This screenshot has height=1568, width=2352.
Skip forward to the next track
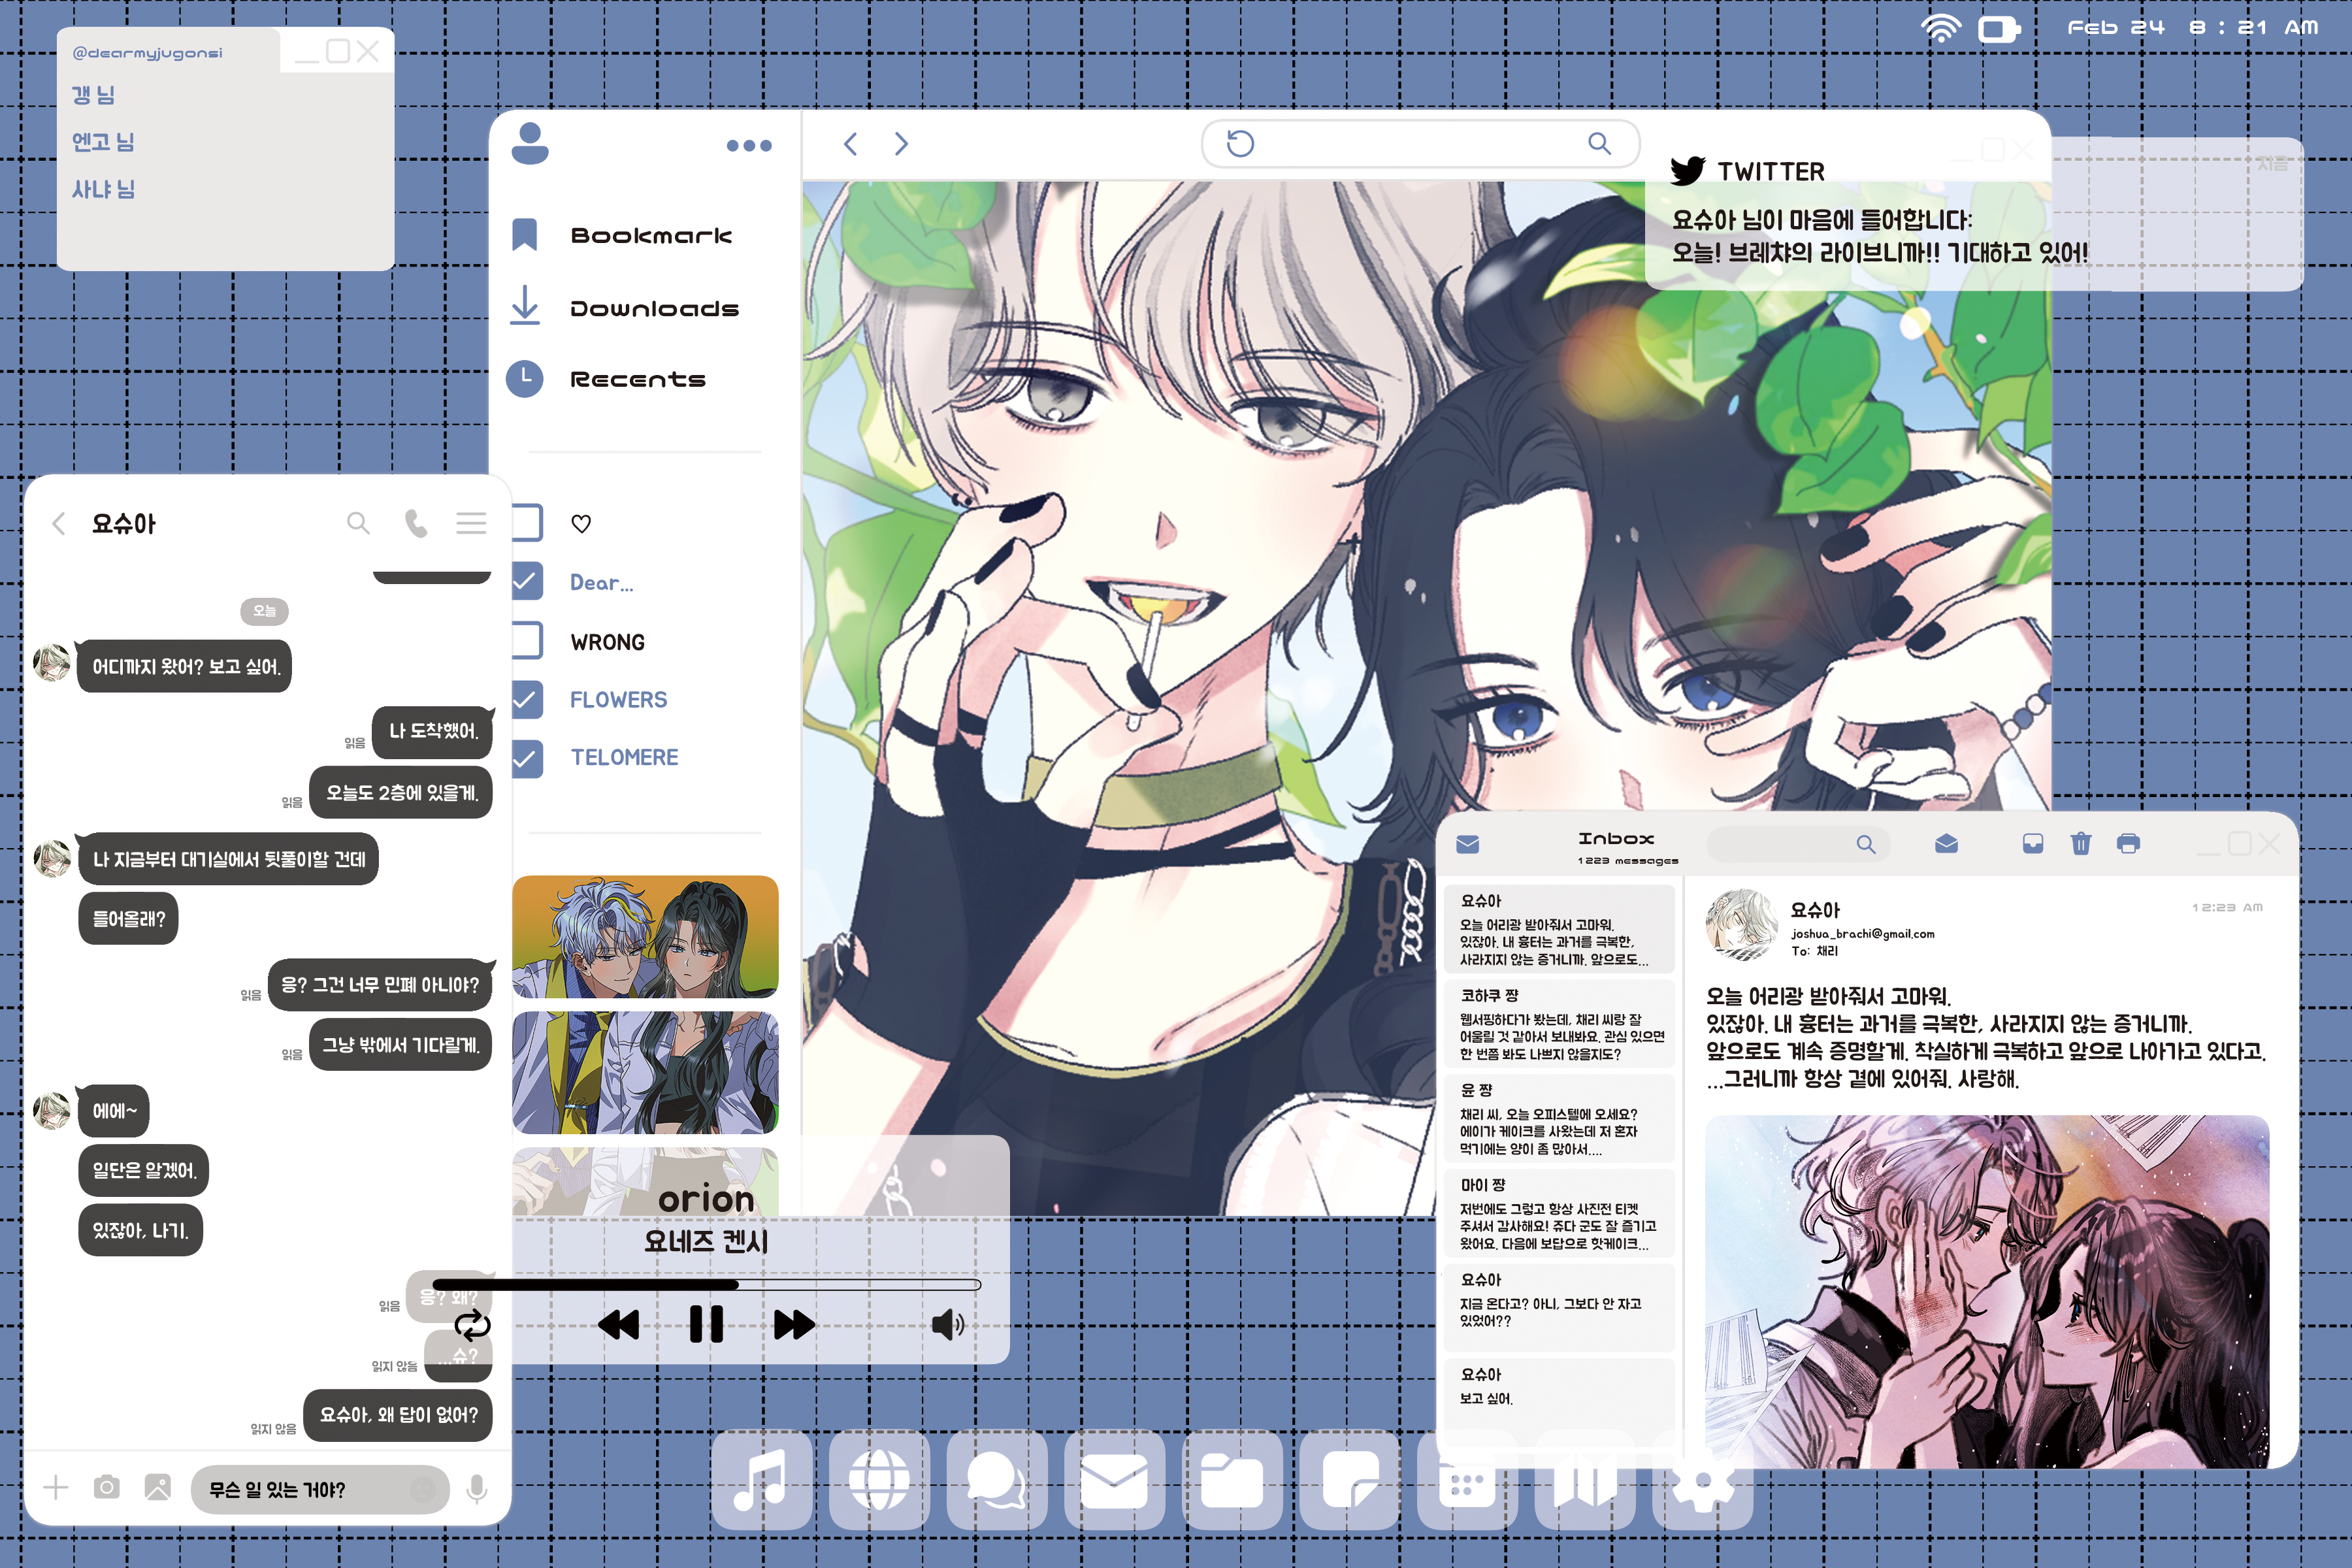click(x=795, y=1326)
